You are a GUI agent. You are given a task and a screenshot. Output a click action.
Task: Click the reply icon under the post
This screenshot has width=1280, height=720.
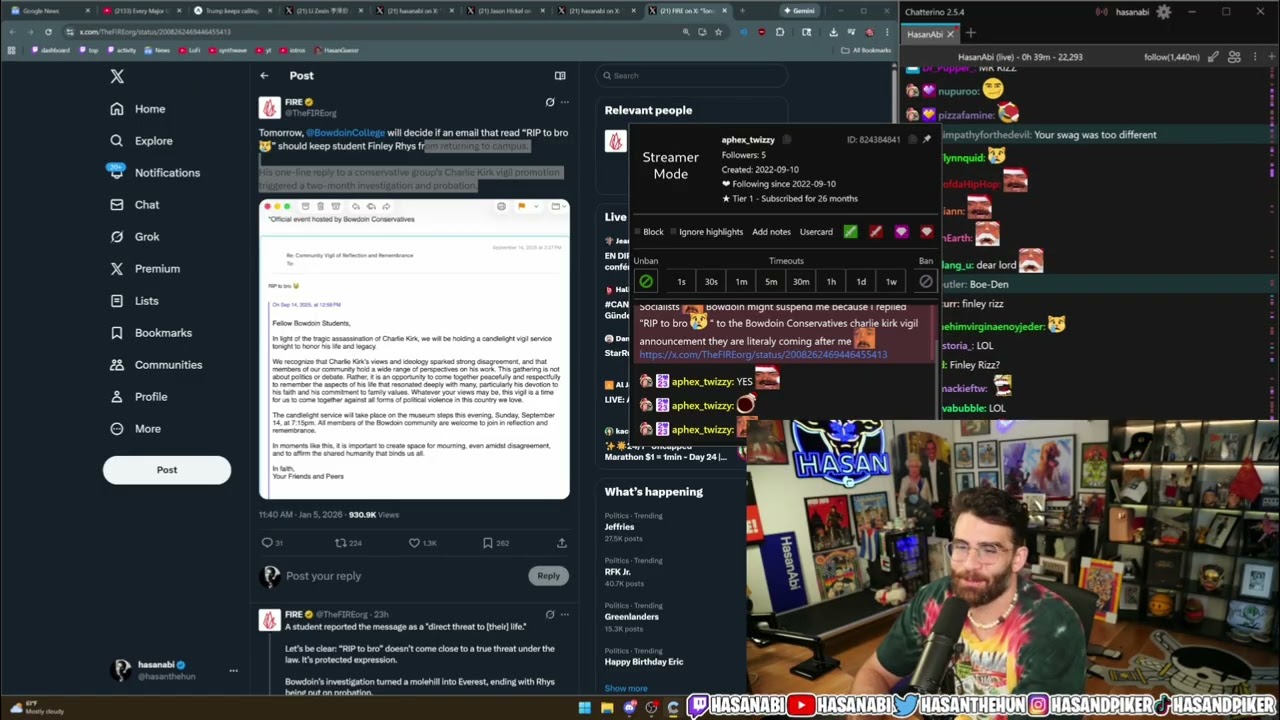tap(267, 543)
